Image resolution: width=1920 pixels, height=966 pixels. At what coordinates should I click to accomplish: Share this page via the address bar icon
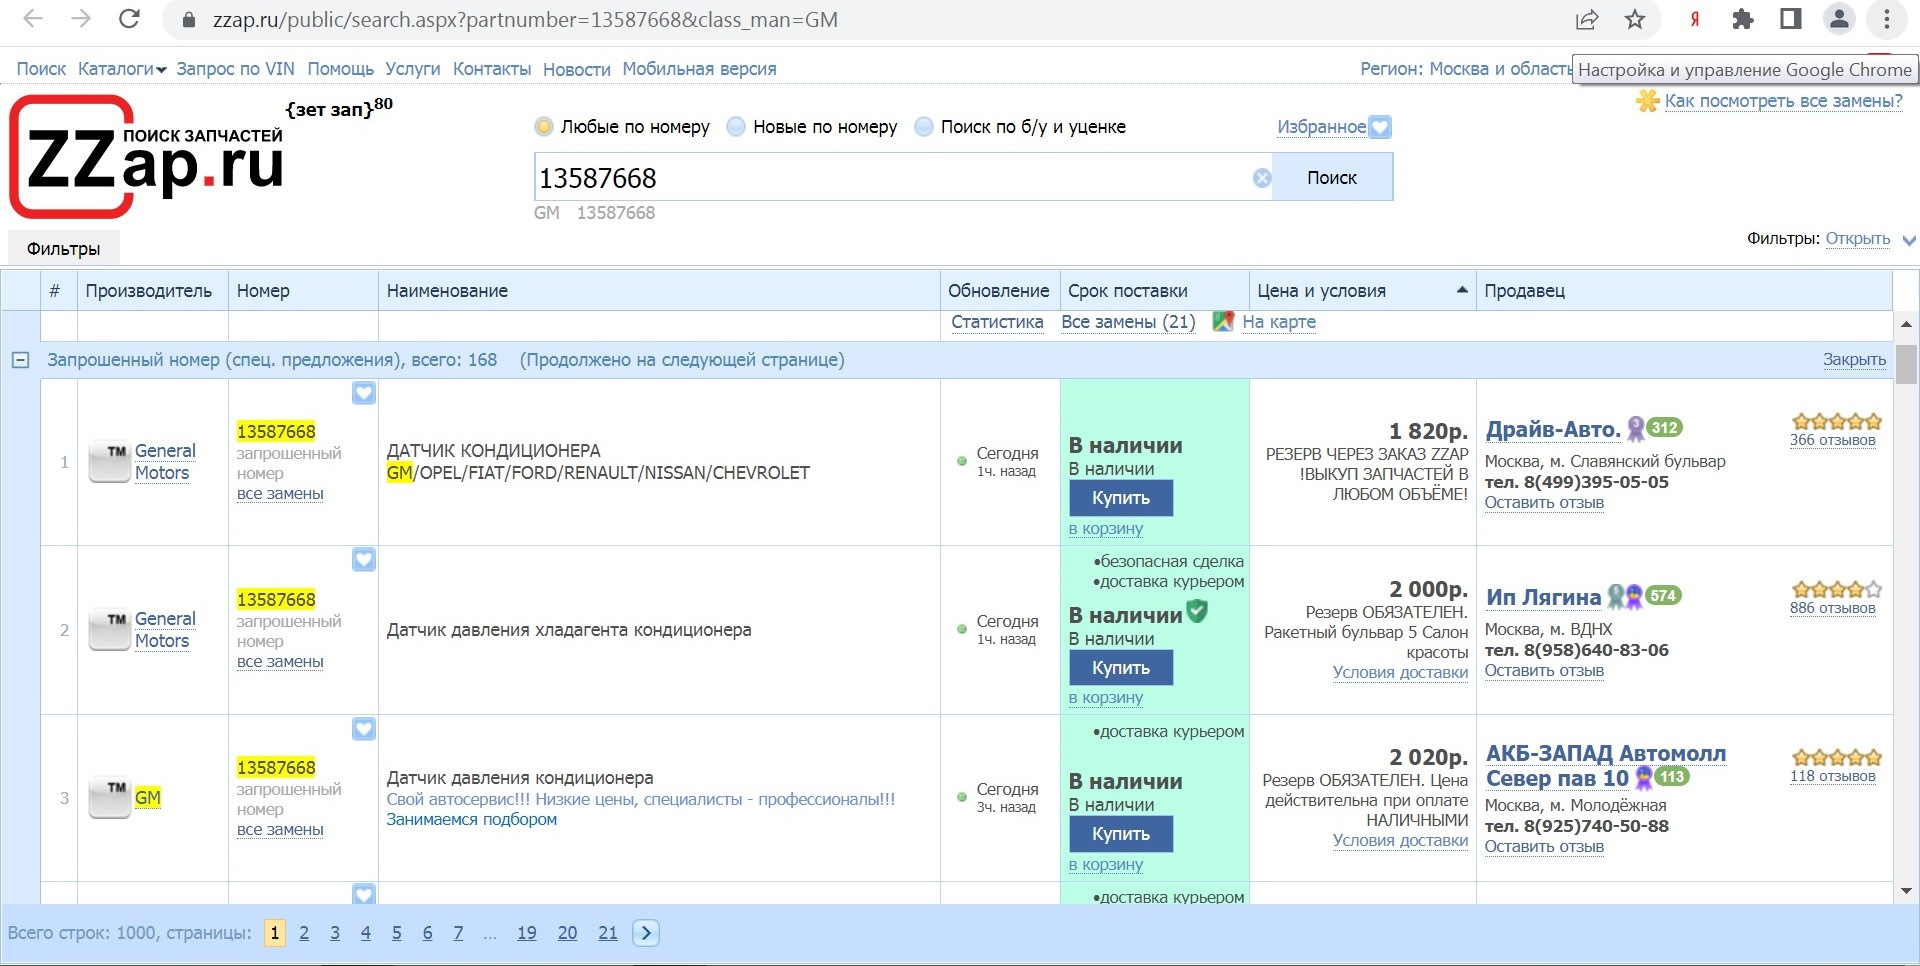pyautogui.click(x=1587, y=19)
